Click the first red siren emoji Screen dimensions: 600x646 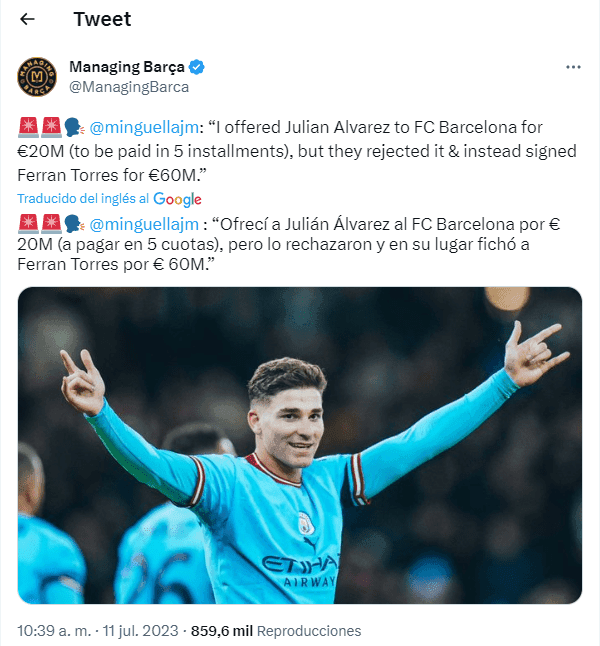28,127
